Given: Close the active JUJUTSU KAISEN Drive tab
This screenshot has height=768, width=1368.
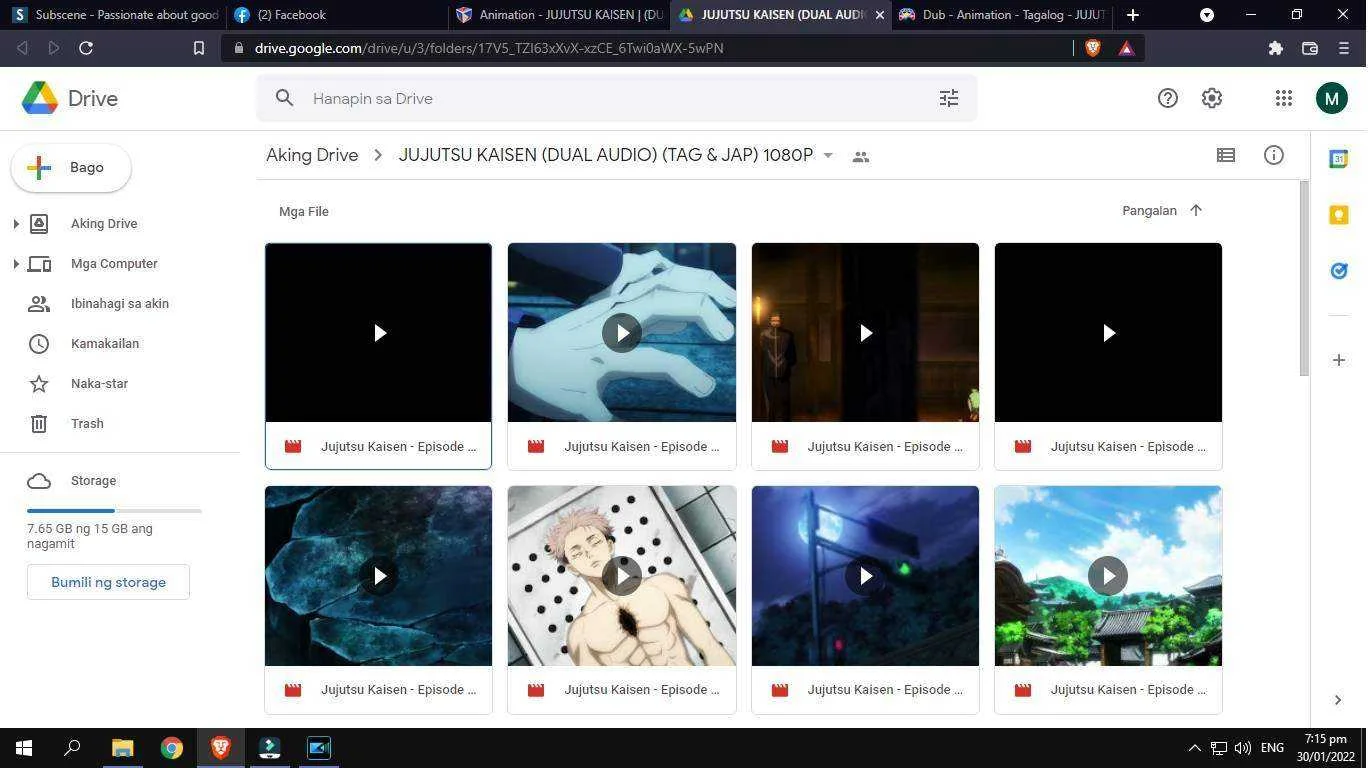Looking at the screenshot, I should [x=880, y=15].
